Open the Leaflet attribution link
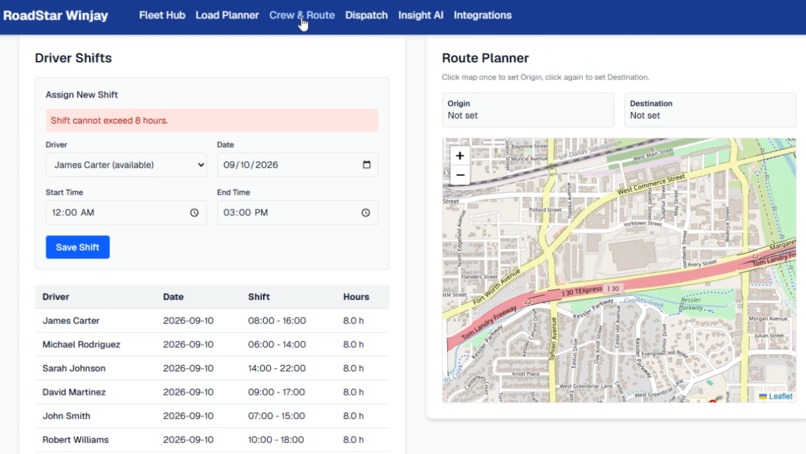This screenshot has width=806, height=454. [780, 396]
